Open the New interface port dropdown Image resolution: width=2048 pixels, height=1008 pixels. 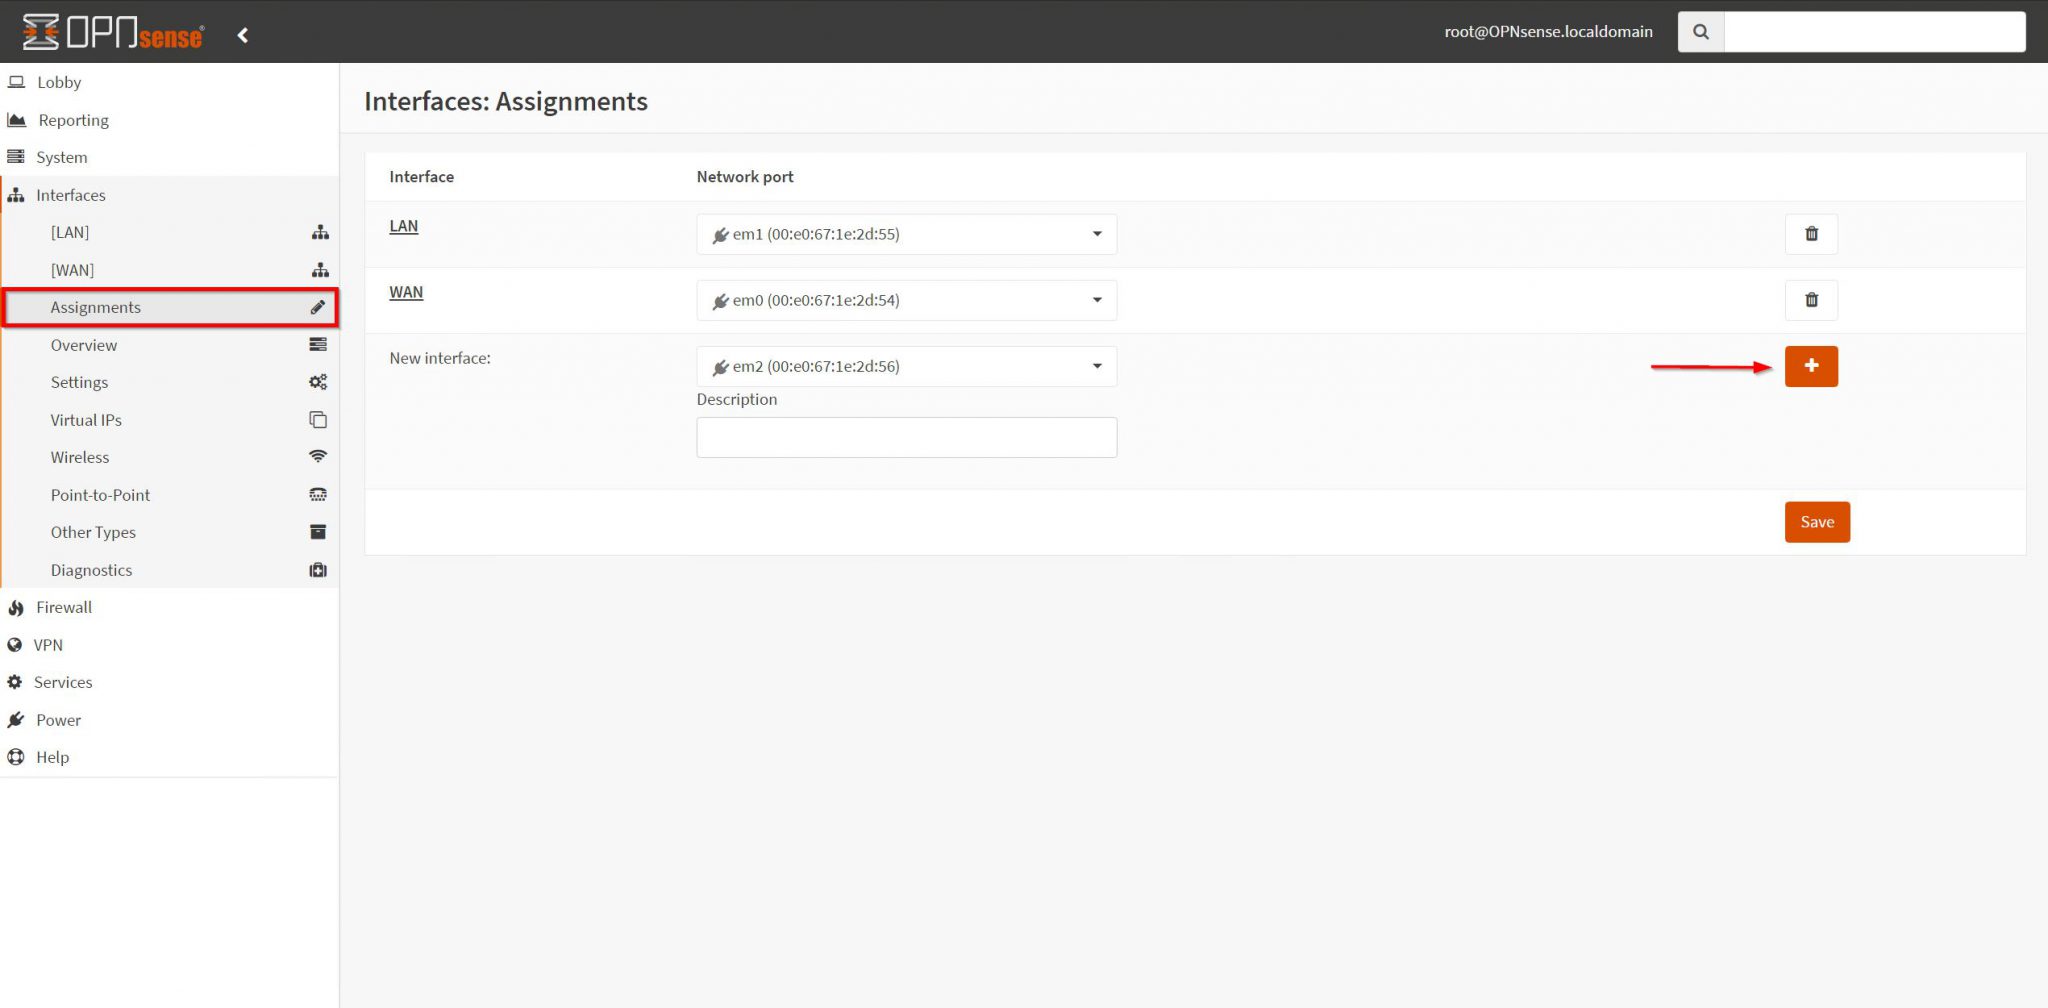[907, 366]
